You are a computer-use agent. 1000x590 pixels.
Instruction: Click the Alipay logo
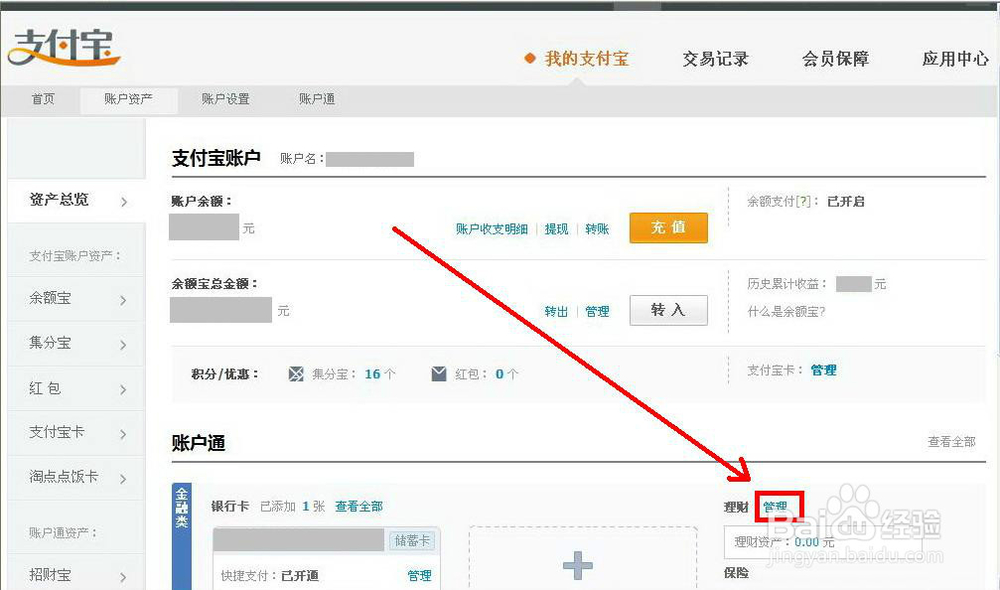64,47
